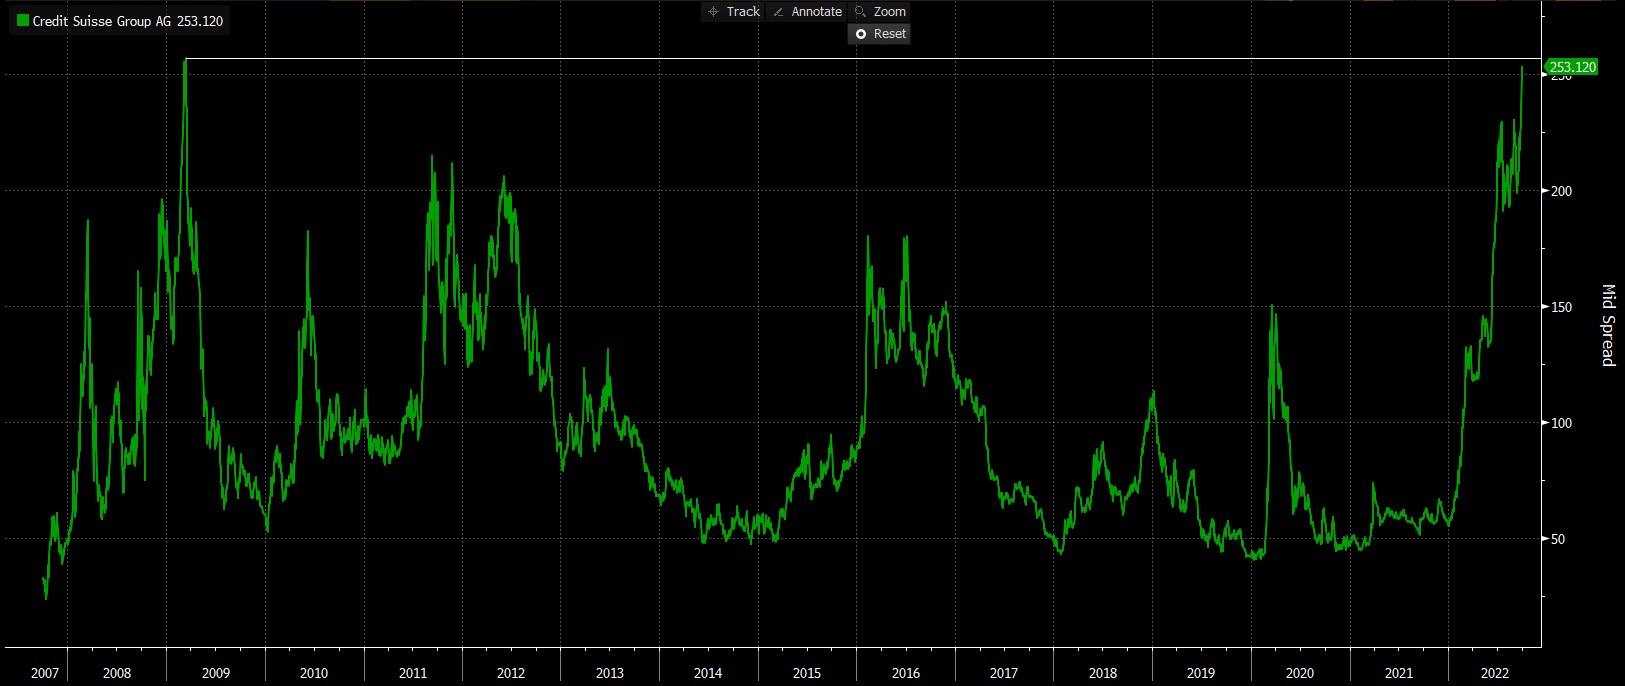The image size is (1625, 686).
Task: Click the 2020 x-axis label
Action: point(1300,673)
